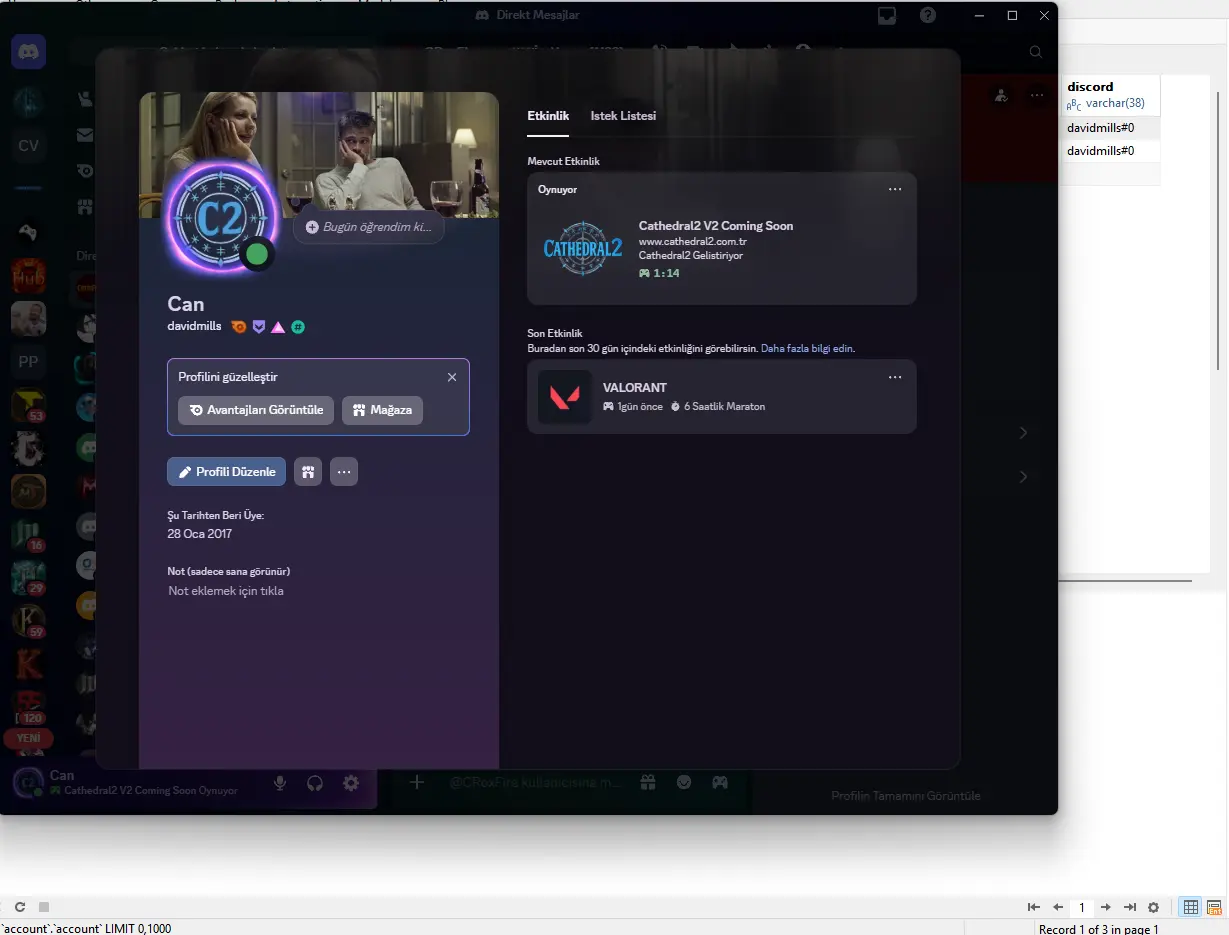Open user settings gear icon
Viewport: 1229px width, 935px height.
click(351, 783)
